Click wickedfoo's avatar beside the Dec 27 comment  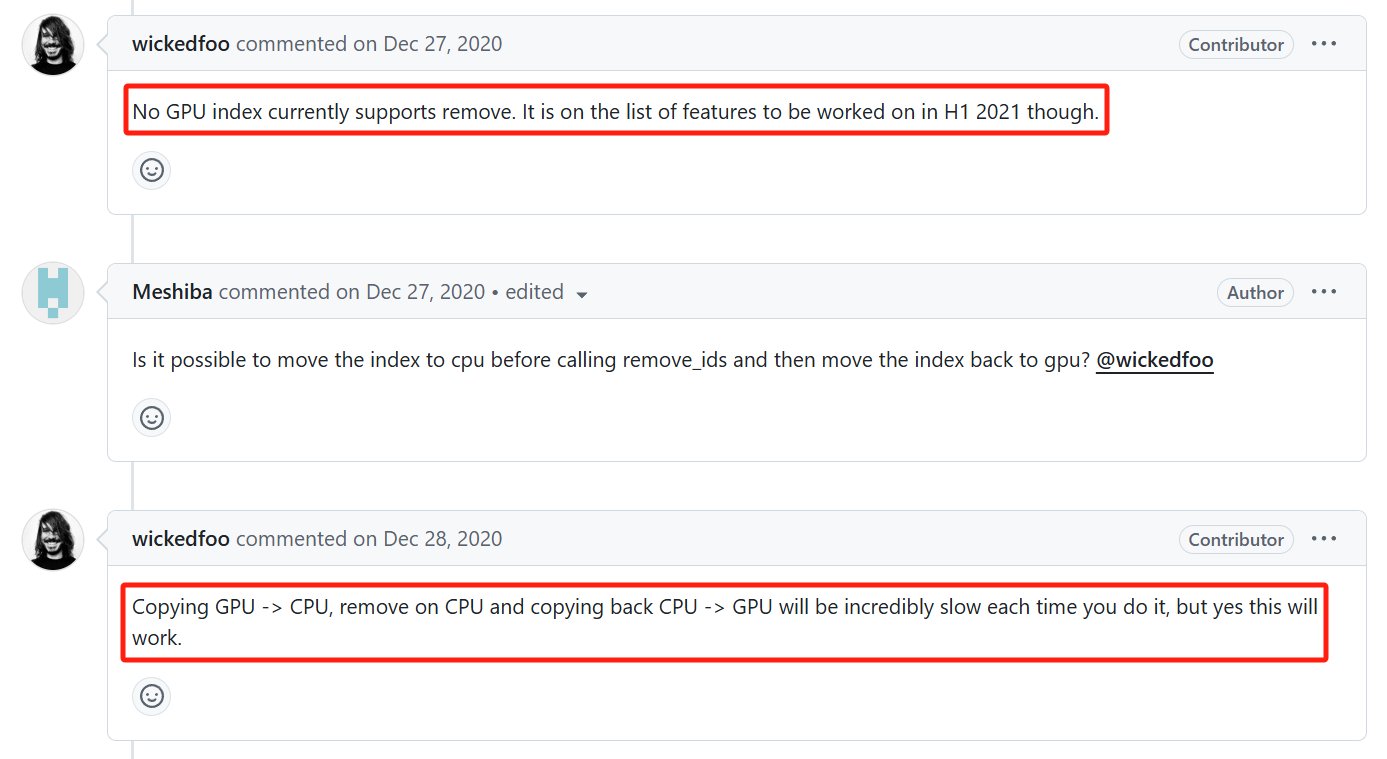53,46
